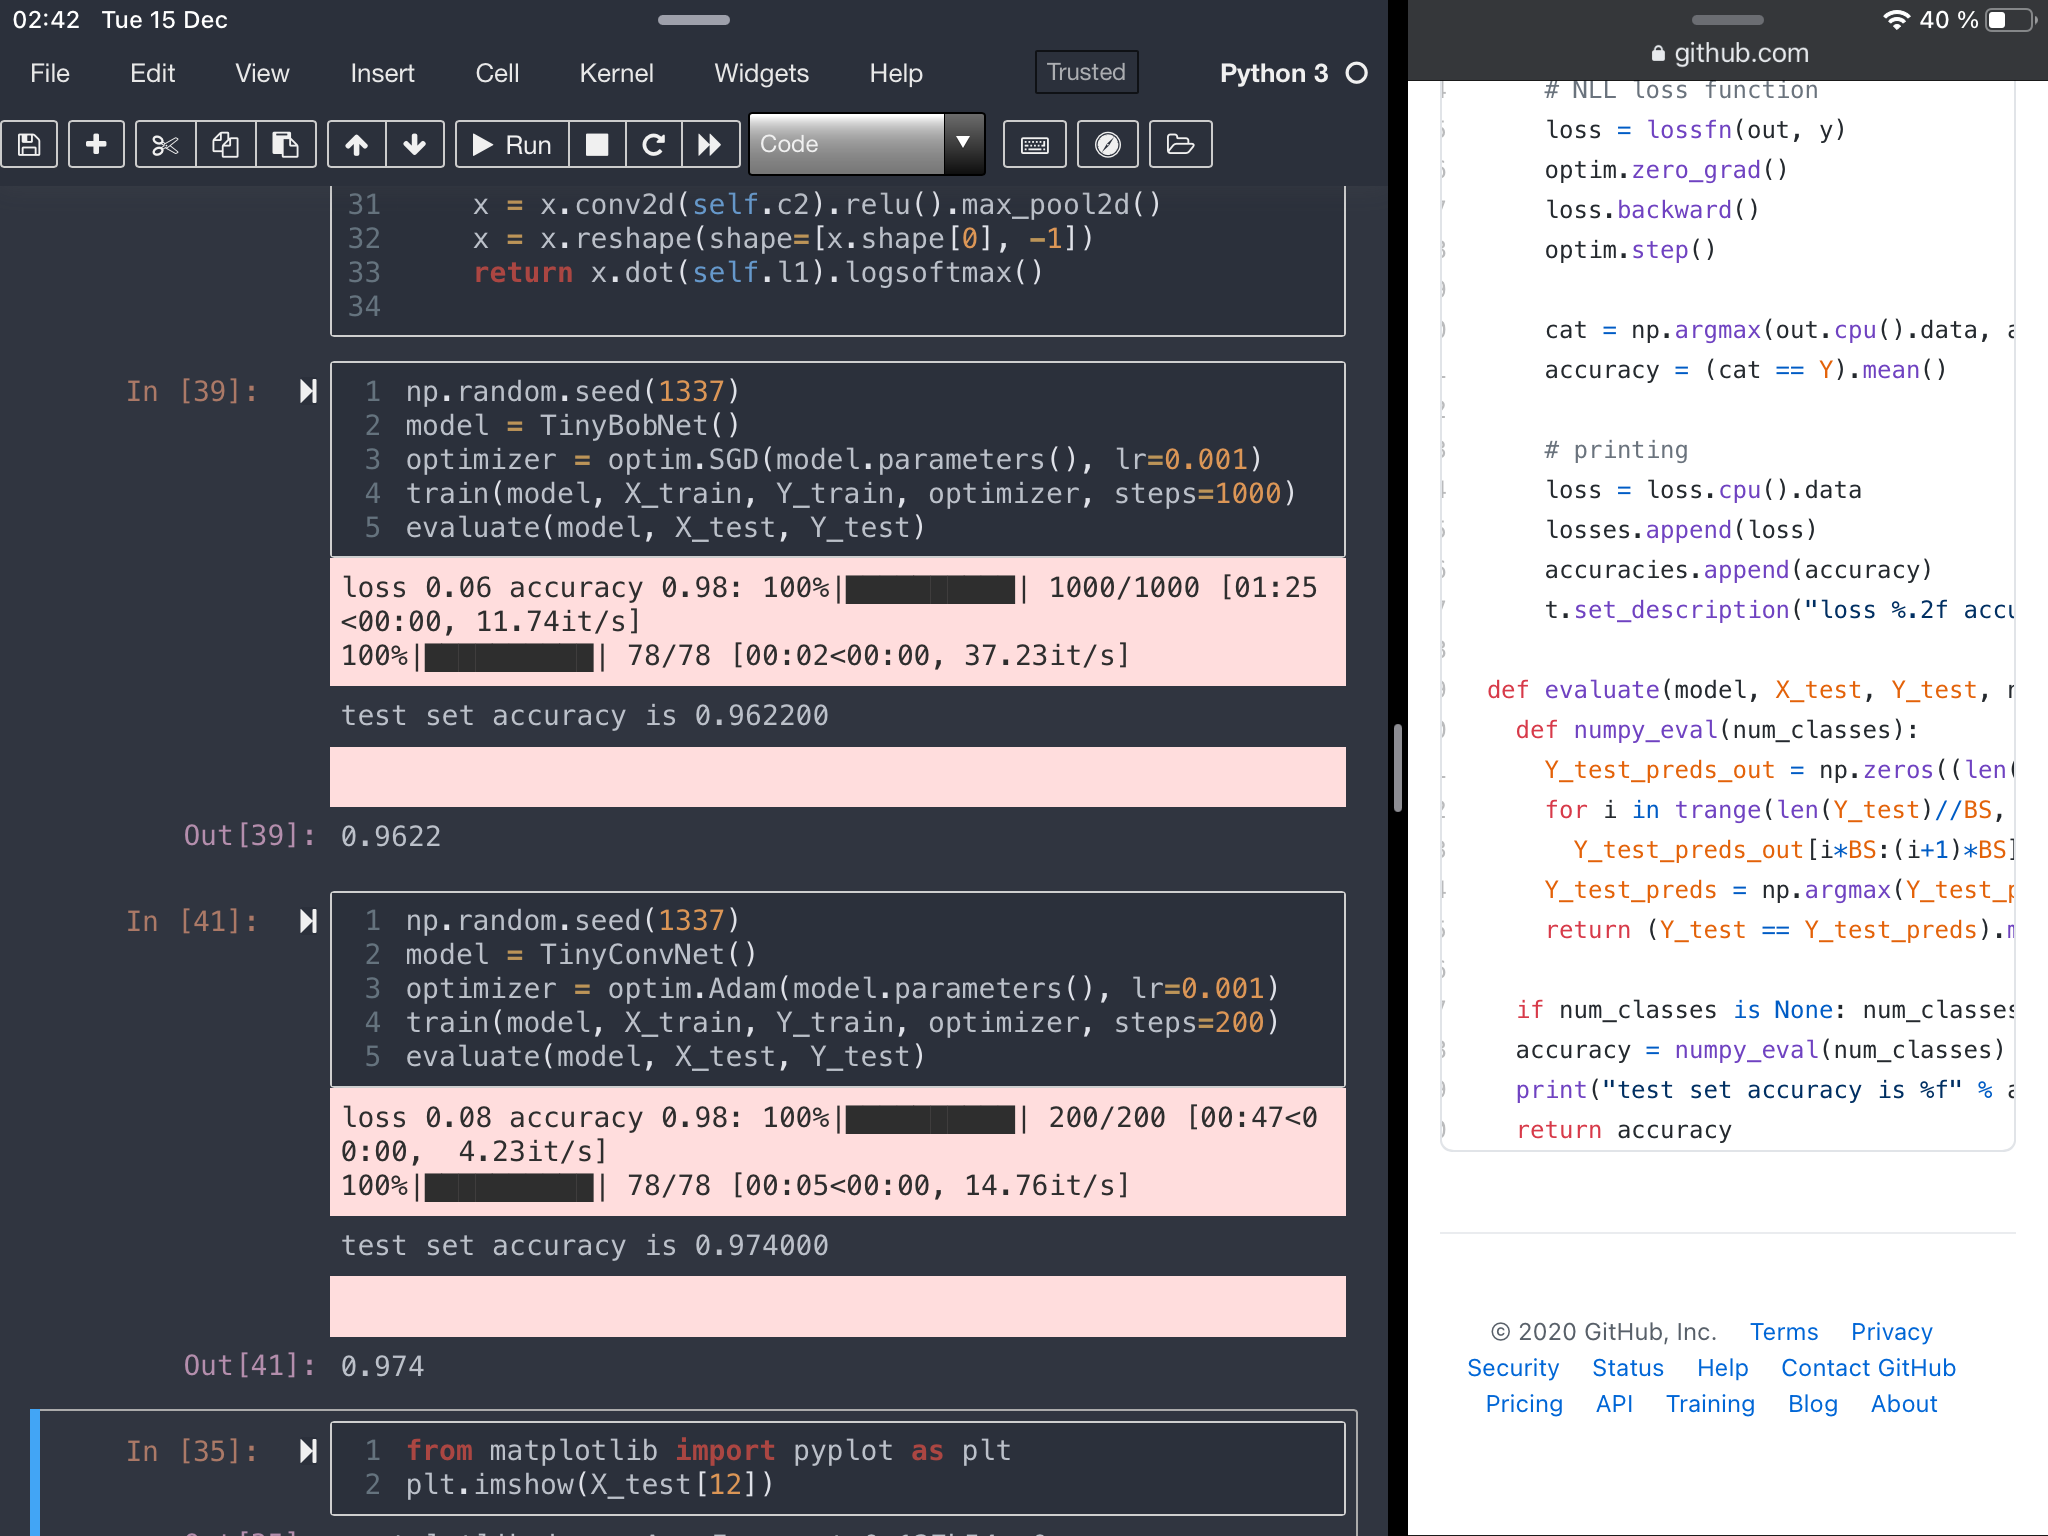
Task: Insert a new cell with the plus icon
Action: (x=96, y=144)
